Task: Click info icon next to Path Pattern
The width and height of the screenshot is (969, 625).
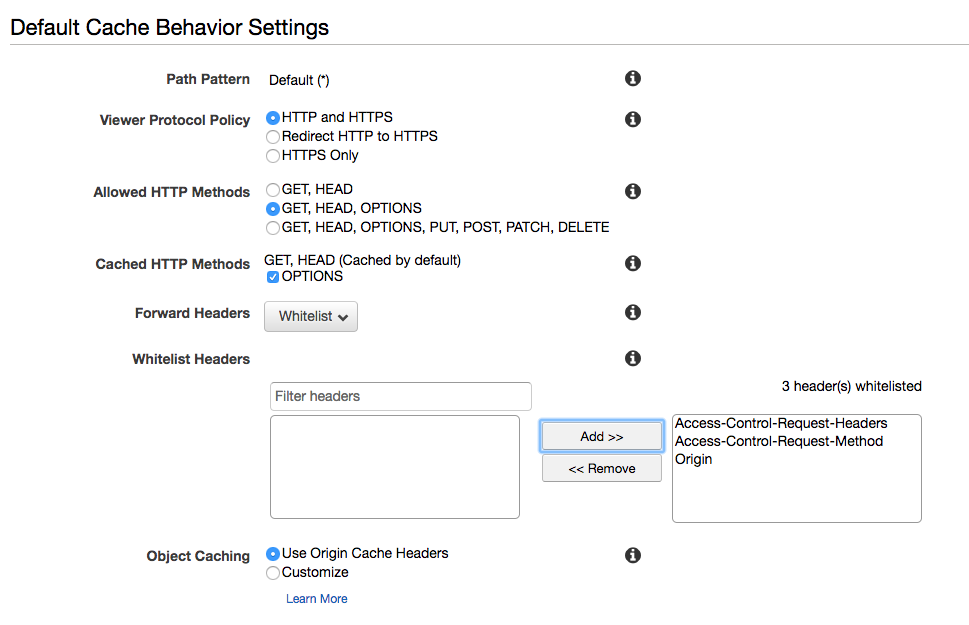Action: [x=632, y=79]
